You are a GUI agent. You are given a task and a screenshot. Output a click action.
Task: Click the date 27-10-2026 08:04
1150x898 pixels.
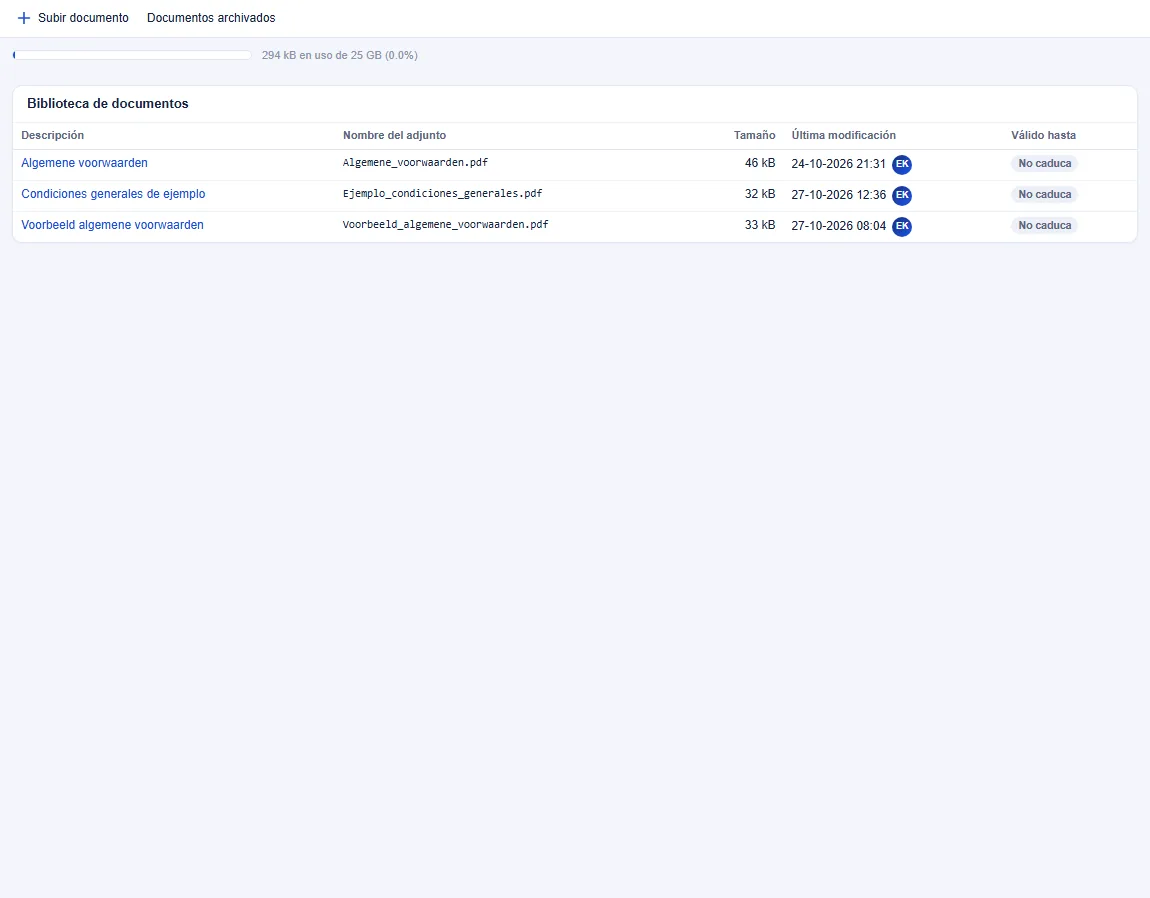(838, 225)
